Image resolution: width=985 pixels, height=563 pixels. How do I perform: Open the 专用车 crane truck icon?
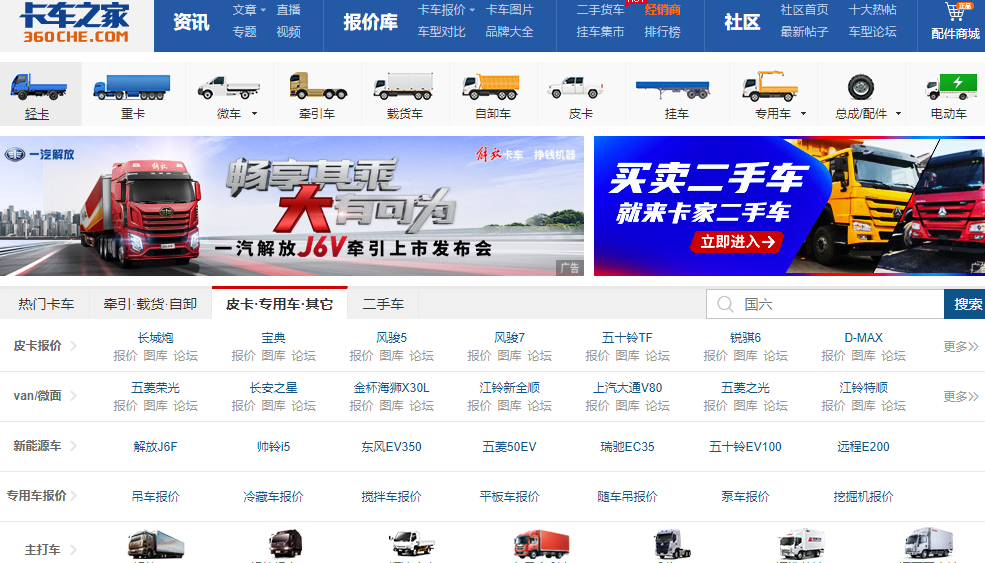tap(770, 86)
